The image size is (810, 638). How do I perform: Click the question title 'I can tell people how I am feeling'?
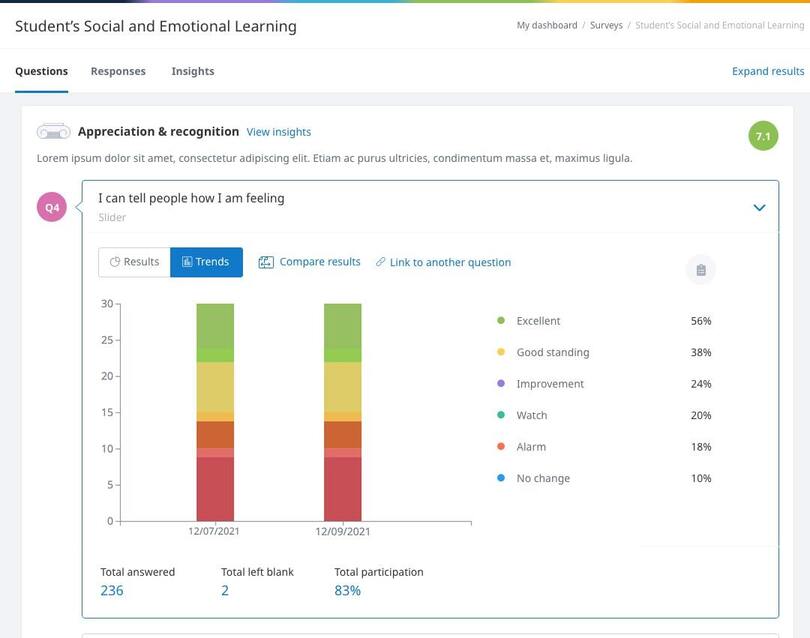pos(191,198)
